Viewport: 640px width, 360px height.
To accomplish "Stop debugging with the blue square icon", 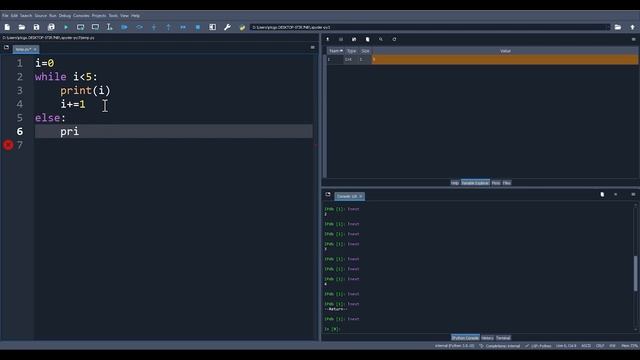I will click(198, 27).
